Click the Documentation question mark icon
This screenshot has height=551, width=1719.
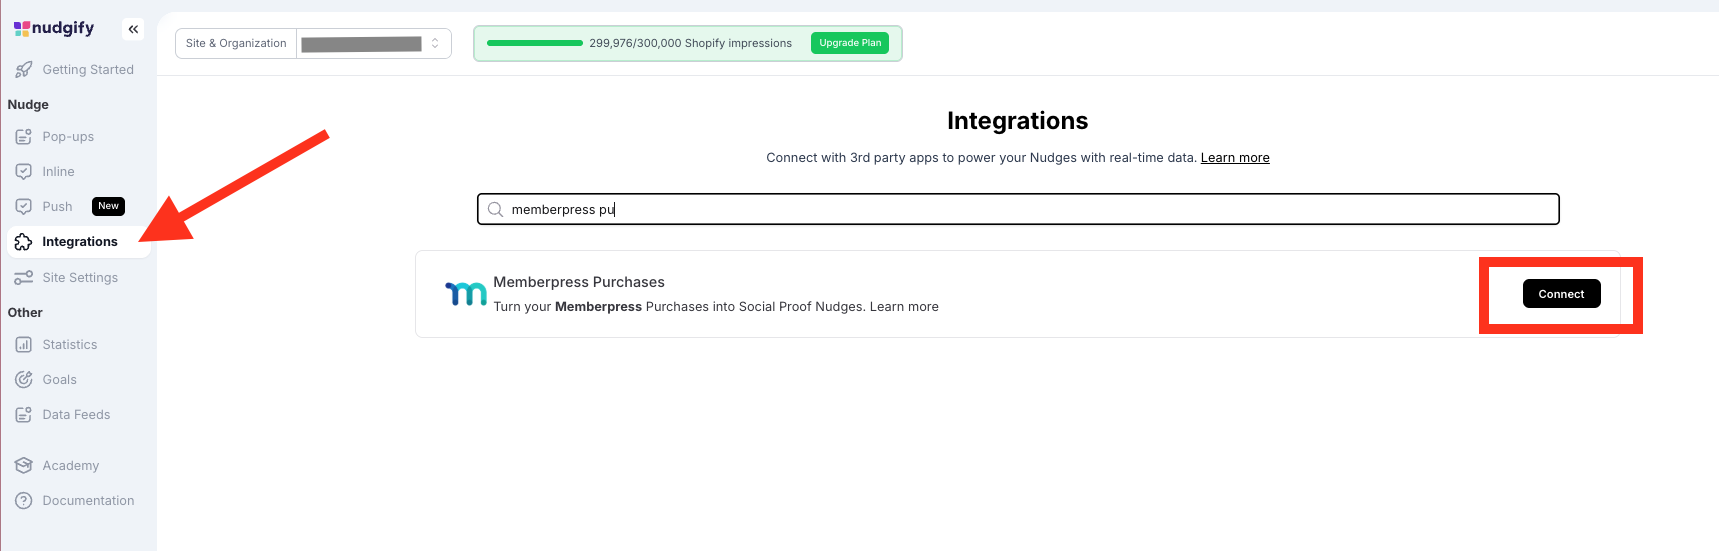[24, 501]
